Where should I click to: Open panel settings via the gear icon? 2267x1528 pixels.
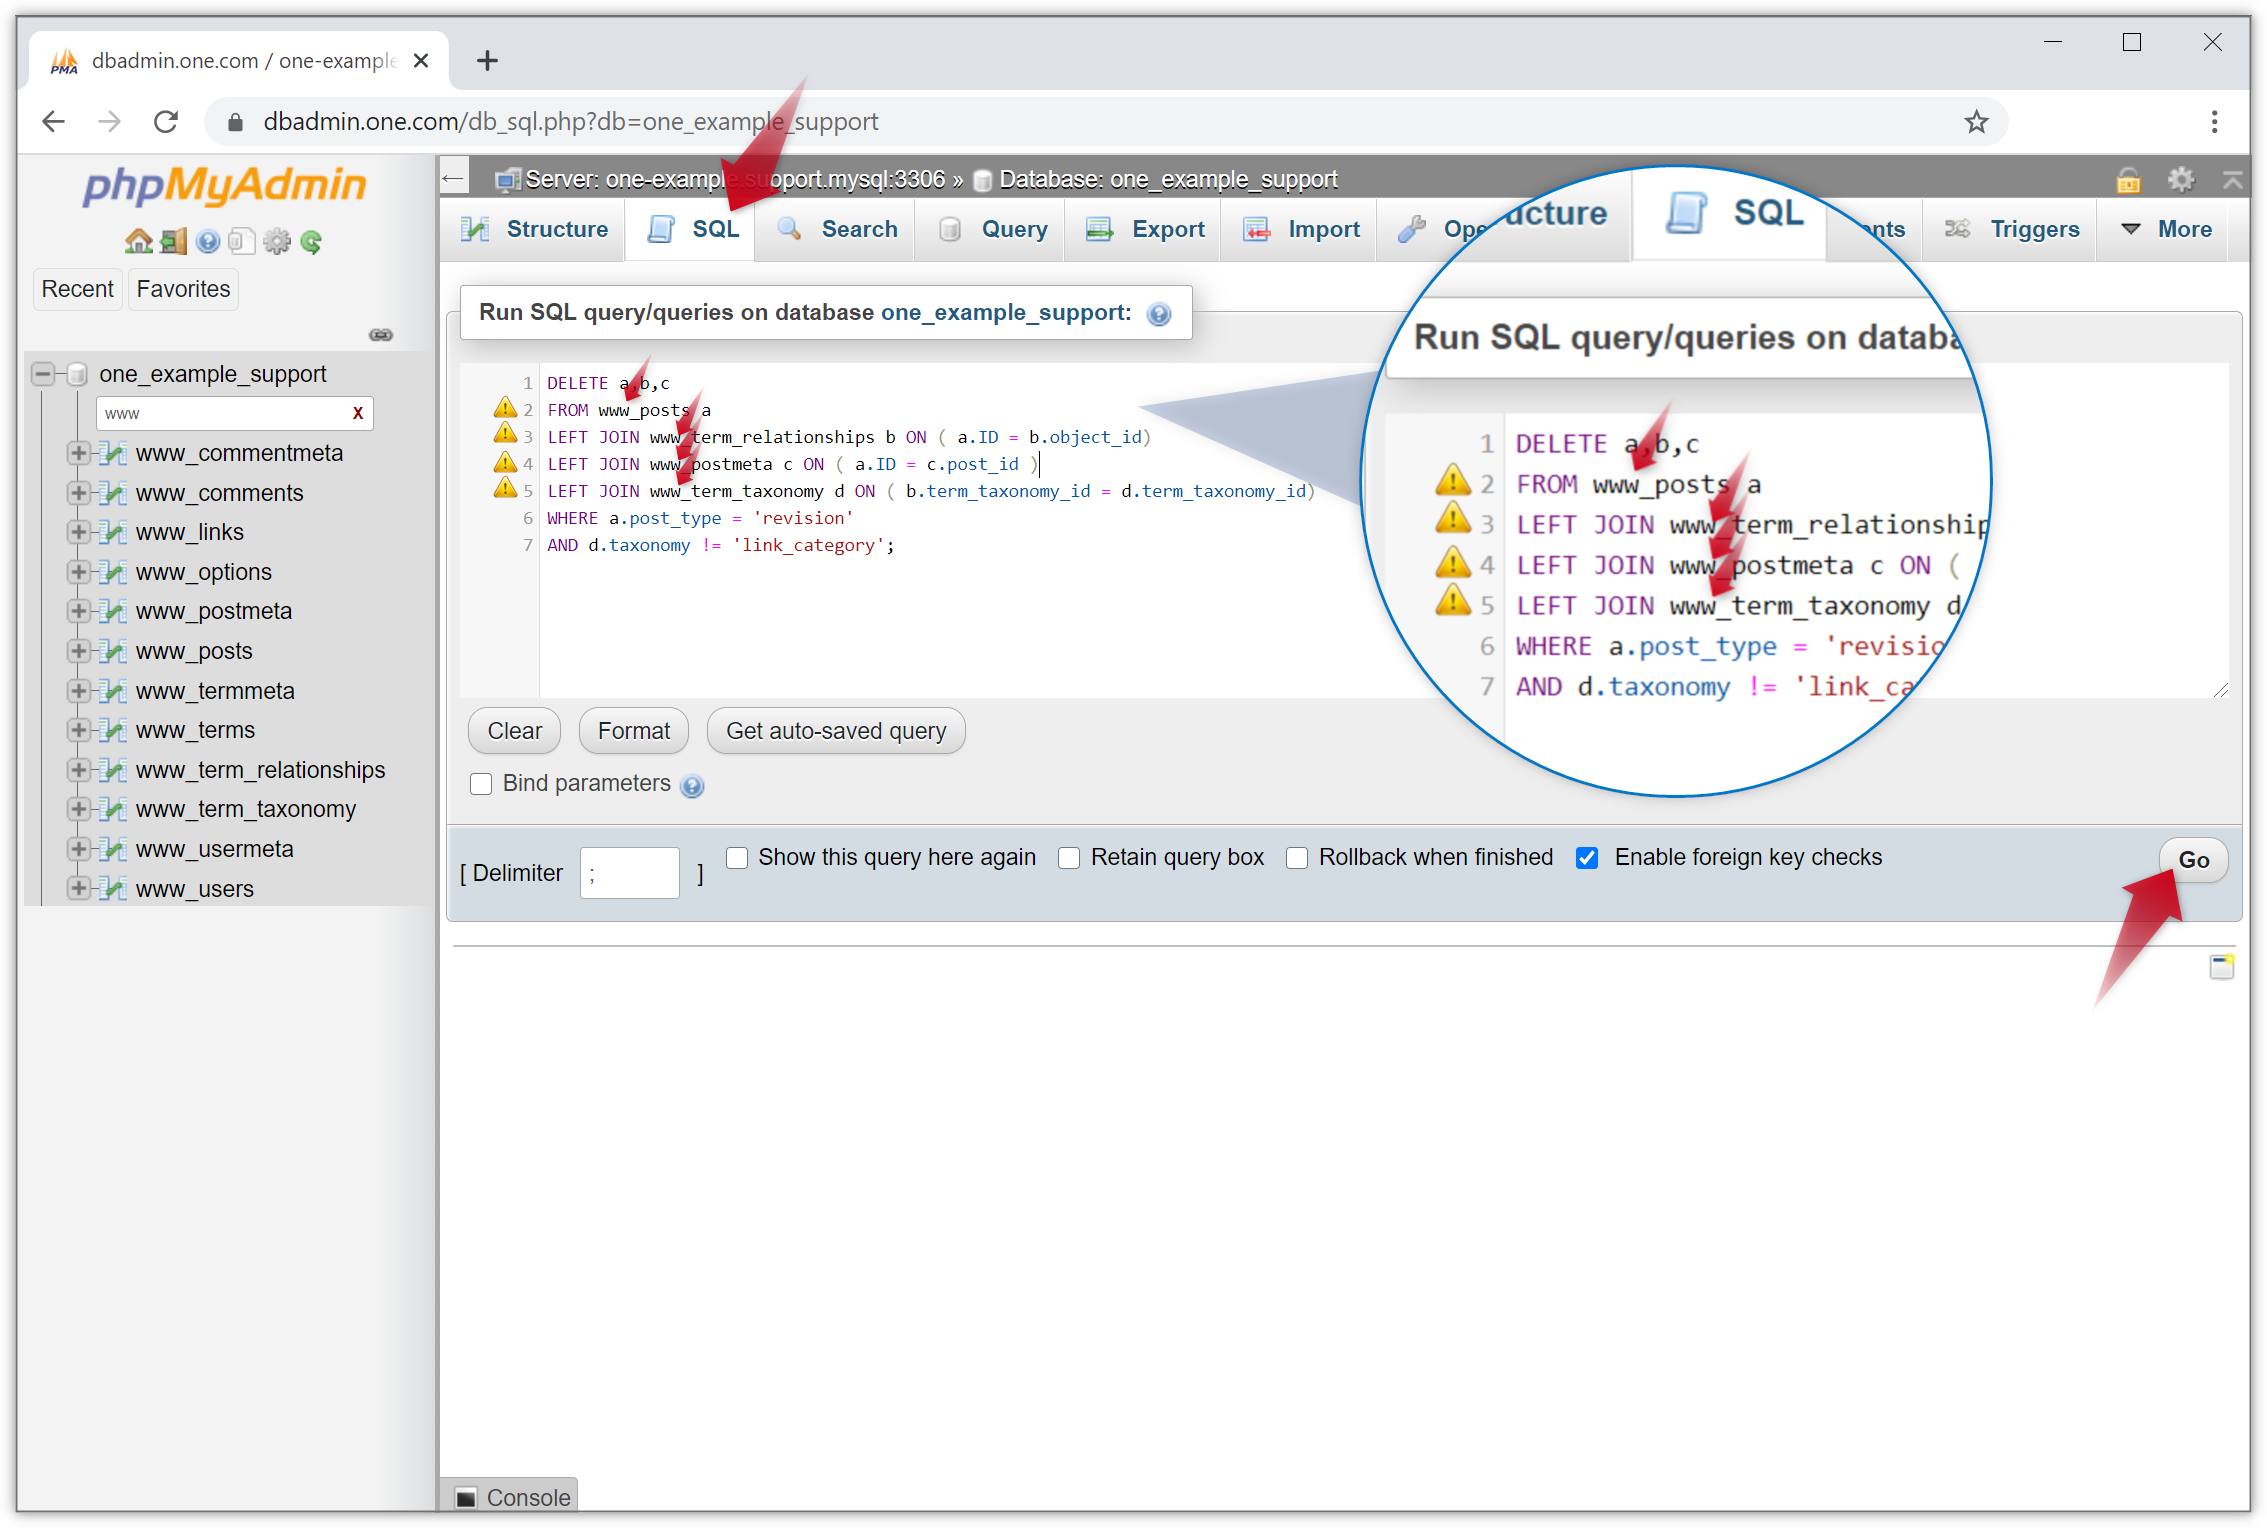pyautogui.click(x=278, y=241)
